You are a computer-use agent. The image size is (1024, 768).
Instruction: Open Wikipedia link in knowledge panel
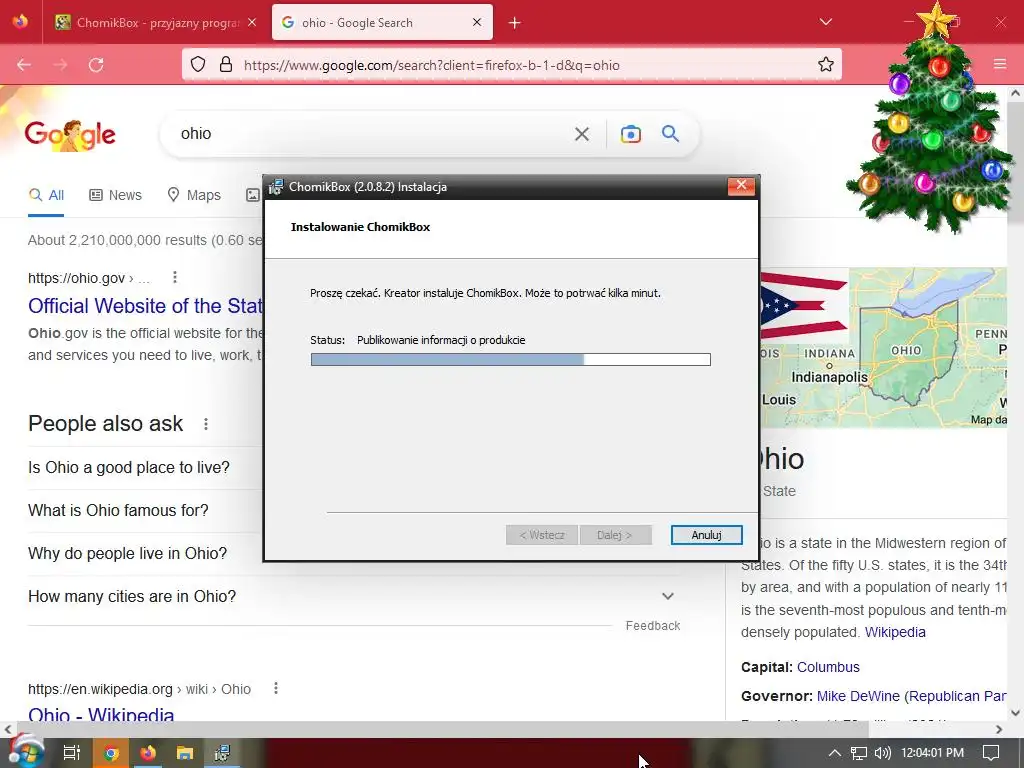tap(895, 632)
